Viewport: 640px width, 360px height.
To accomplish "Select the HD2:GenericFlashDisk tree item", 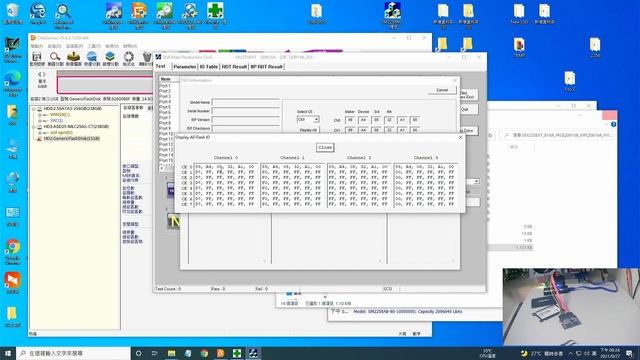I will tap(71, 138).
